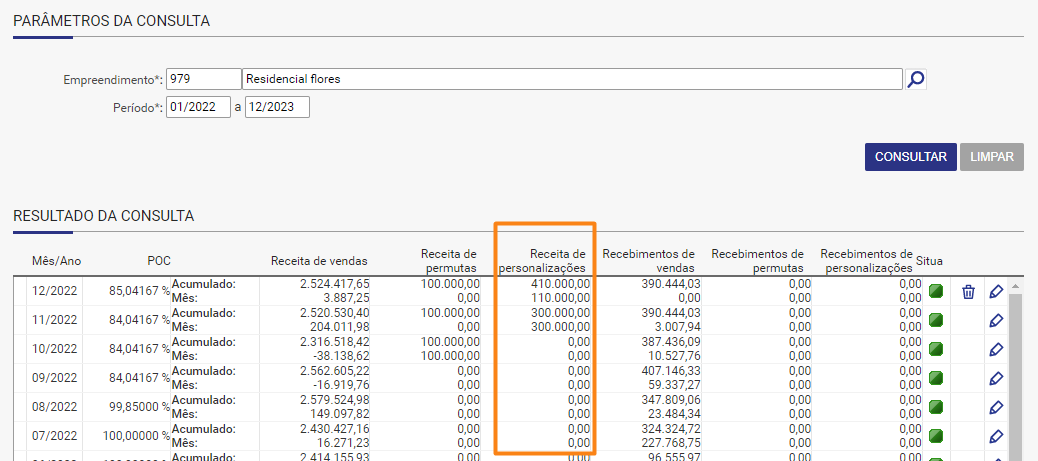The width and height of the screenshot is (1038, 461).
Task: Click green status icon for 08/2022
Action: [935, 408]
